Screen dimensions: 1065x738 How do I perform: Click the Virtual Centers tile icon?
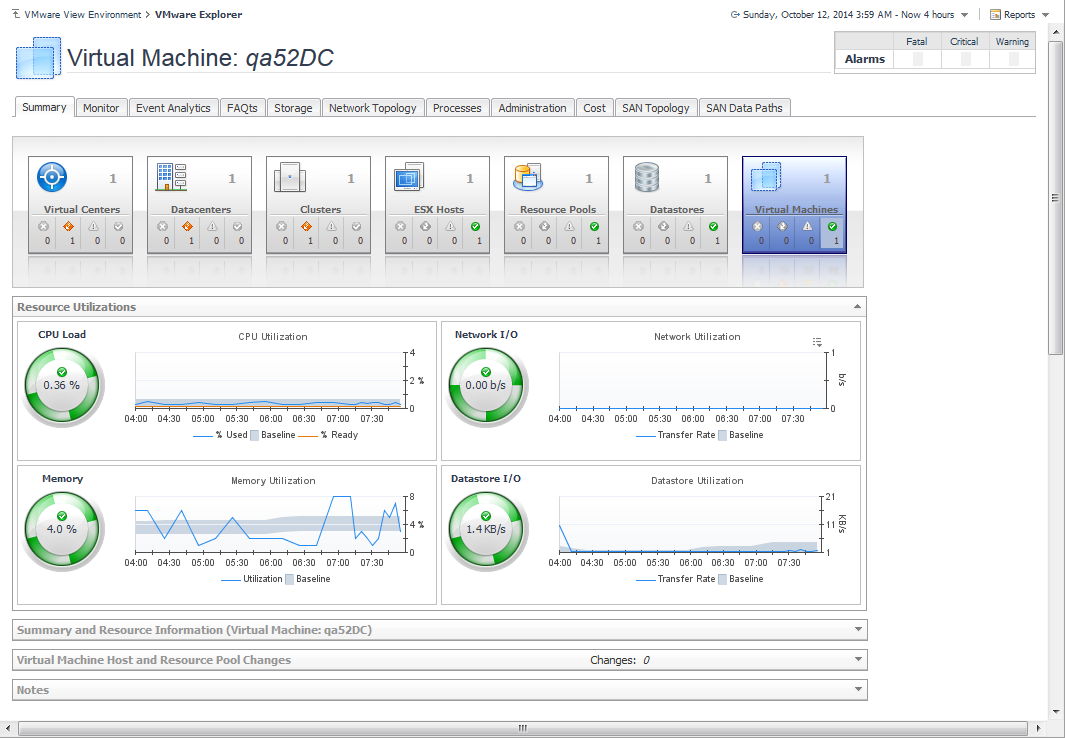[52, 178]
